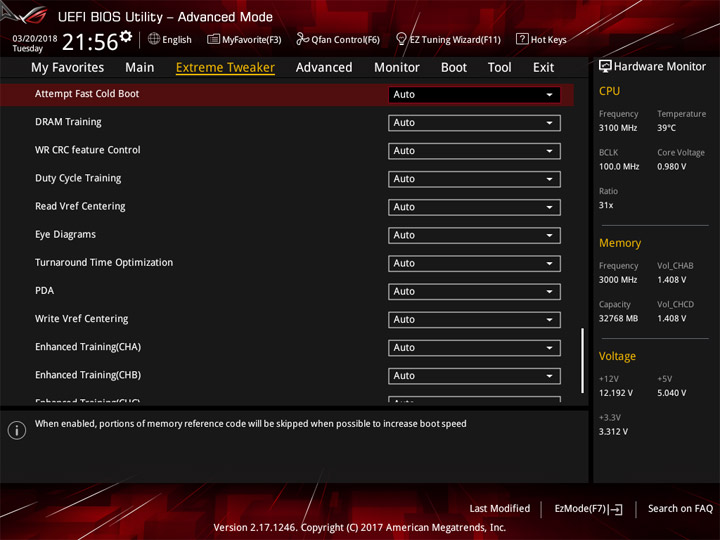
Task: Click the settings list vertical scrollbar
Action: 582,360
